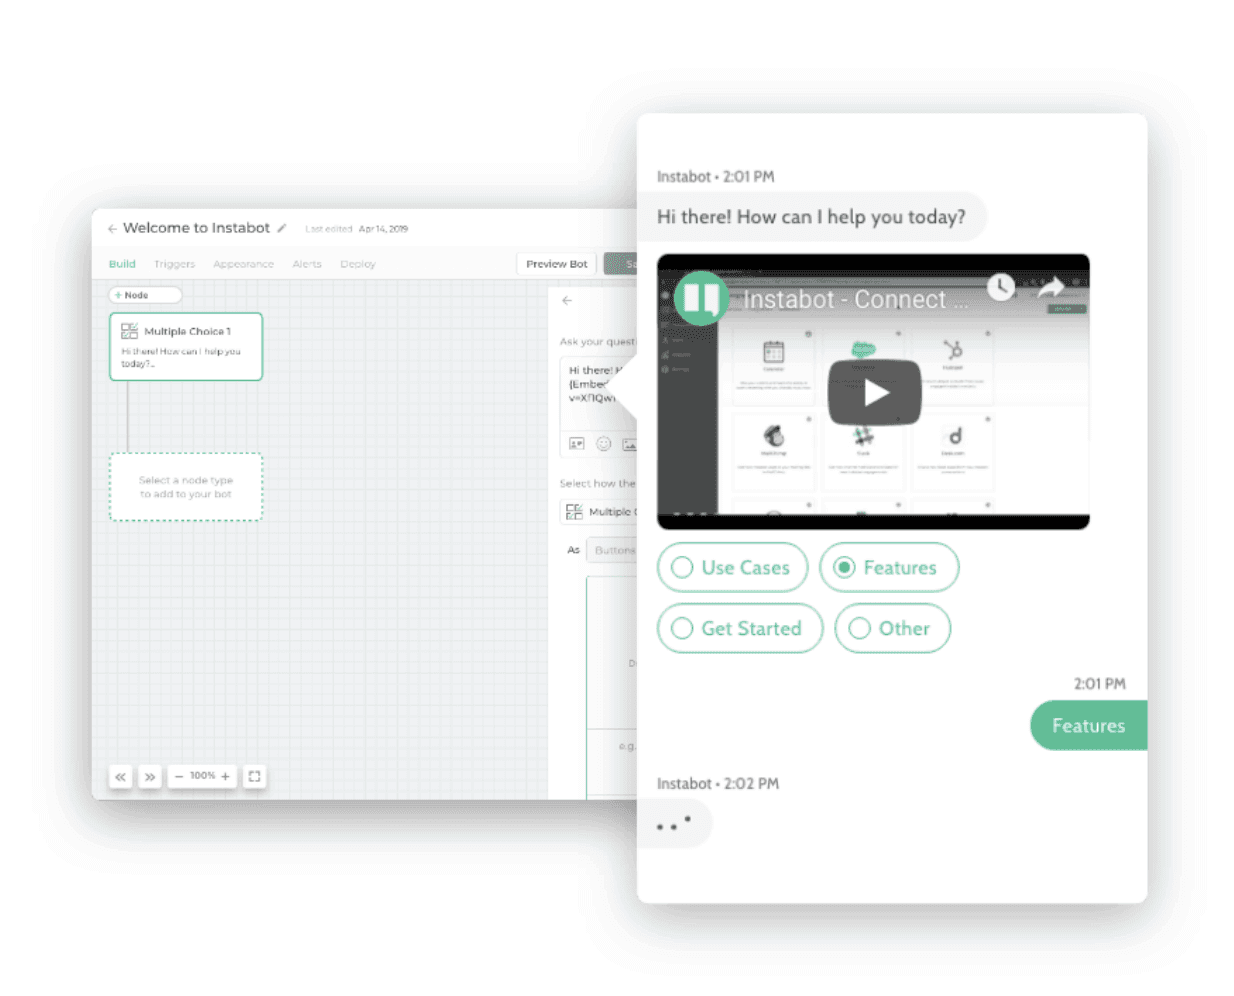Click the Instabot channel logo on video
The height and width of the screenshot is (996, 1234).
pyautogui.click(x=700, y=297)
